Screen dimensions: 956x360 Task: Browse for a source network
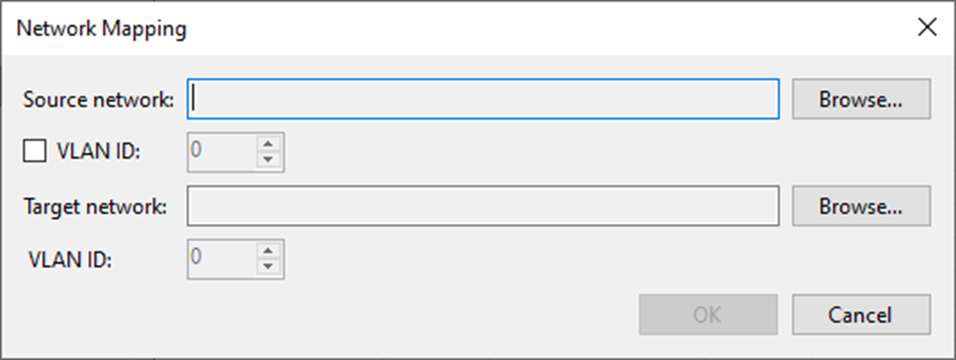861,99
